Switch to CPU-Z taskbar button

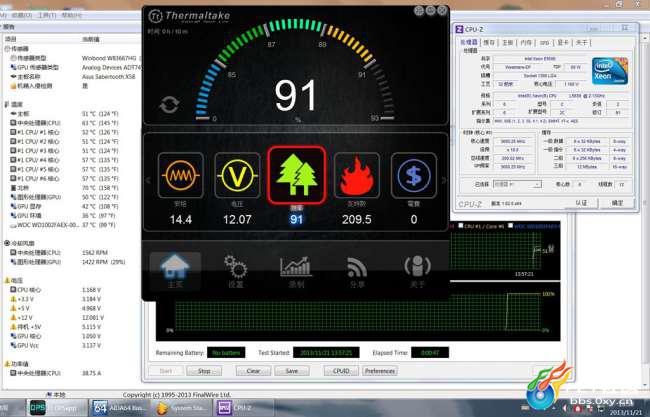245,408
